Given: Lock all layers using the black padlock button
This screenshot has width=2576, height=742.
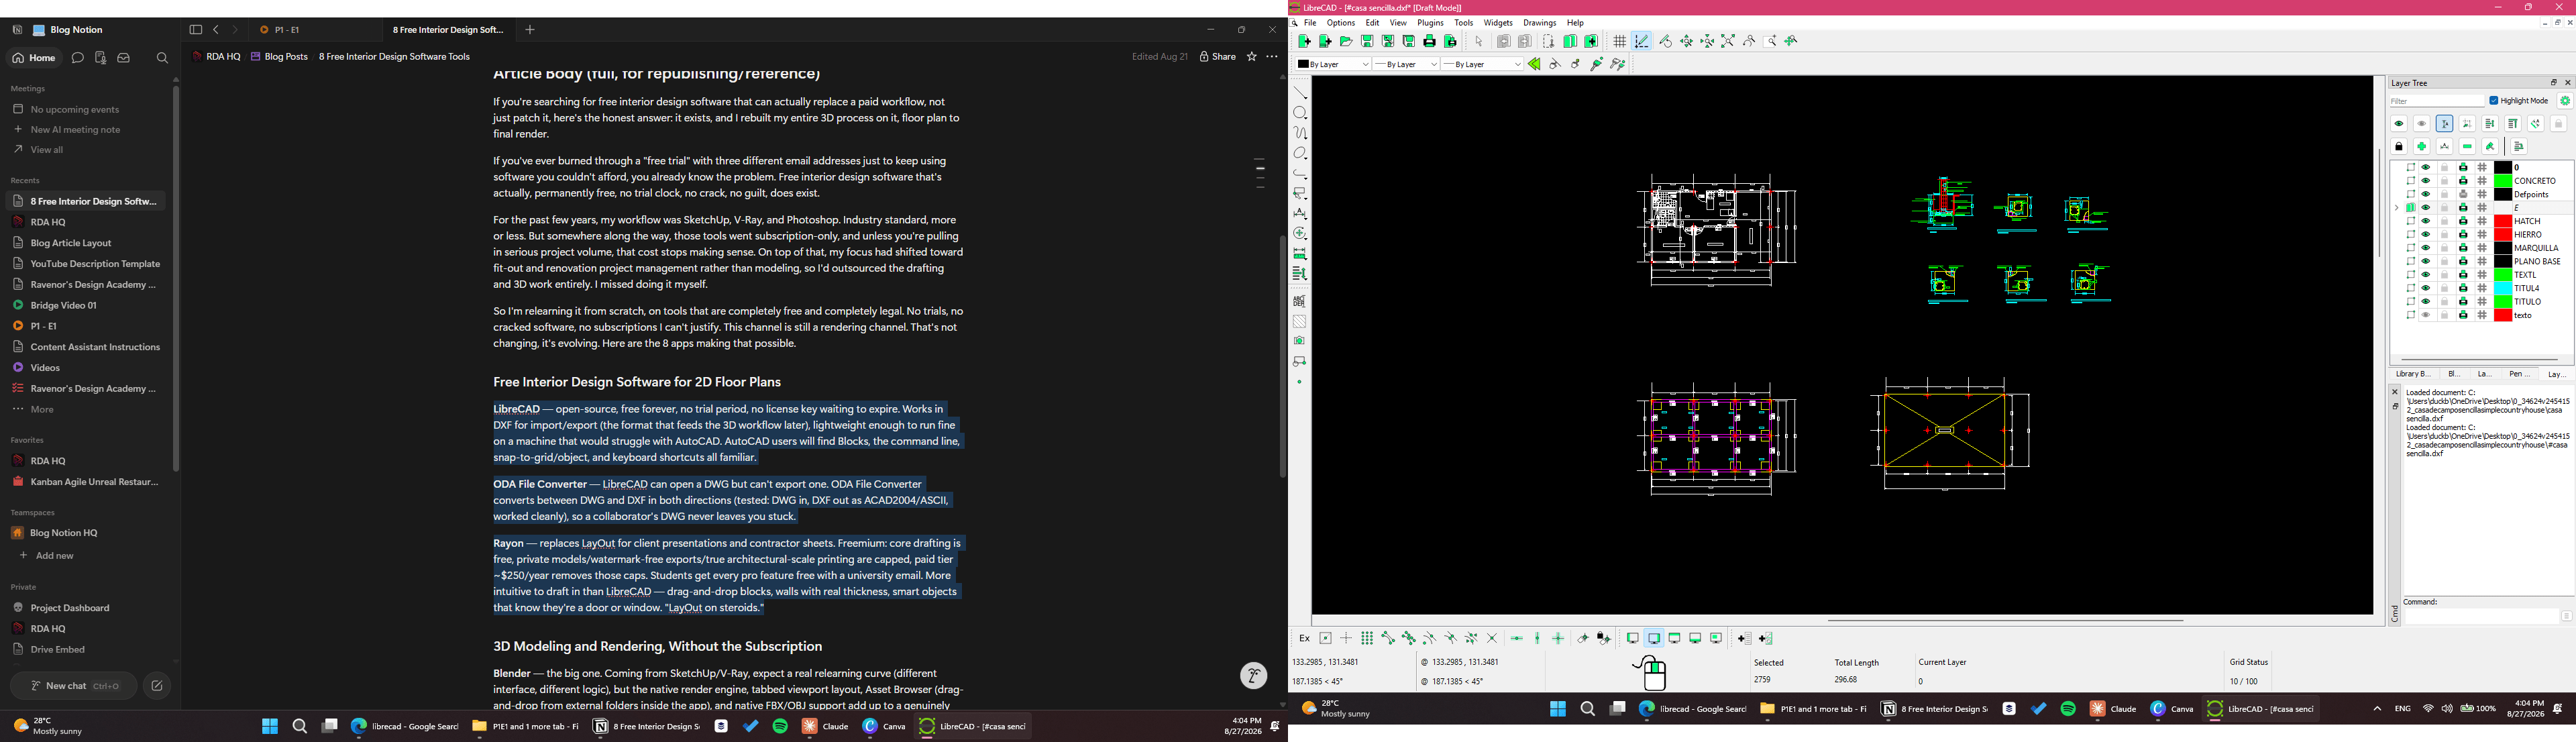Looking at the screenshot, I should (x=2399, y=147).
